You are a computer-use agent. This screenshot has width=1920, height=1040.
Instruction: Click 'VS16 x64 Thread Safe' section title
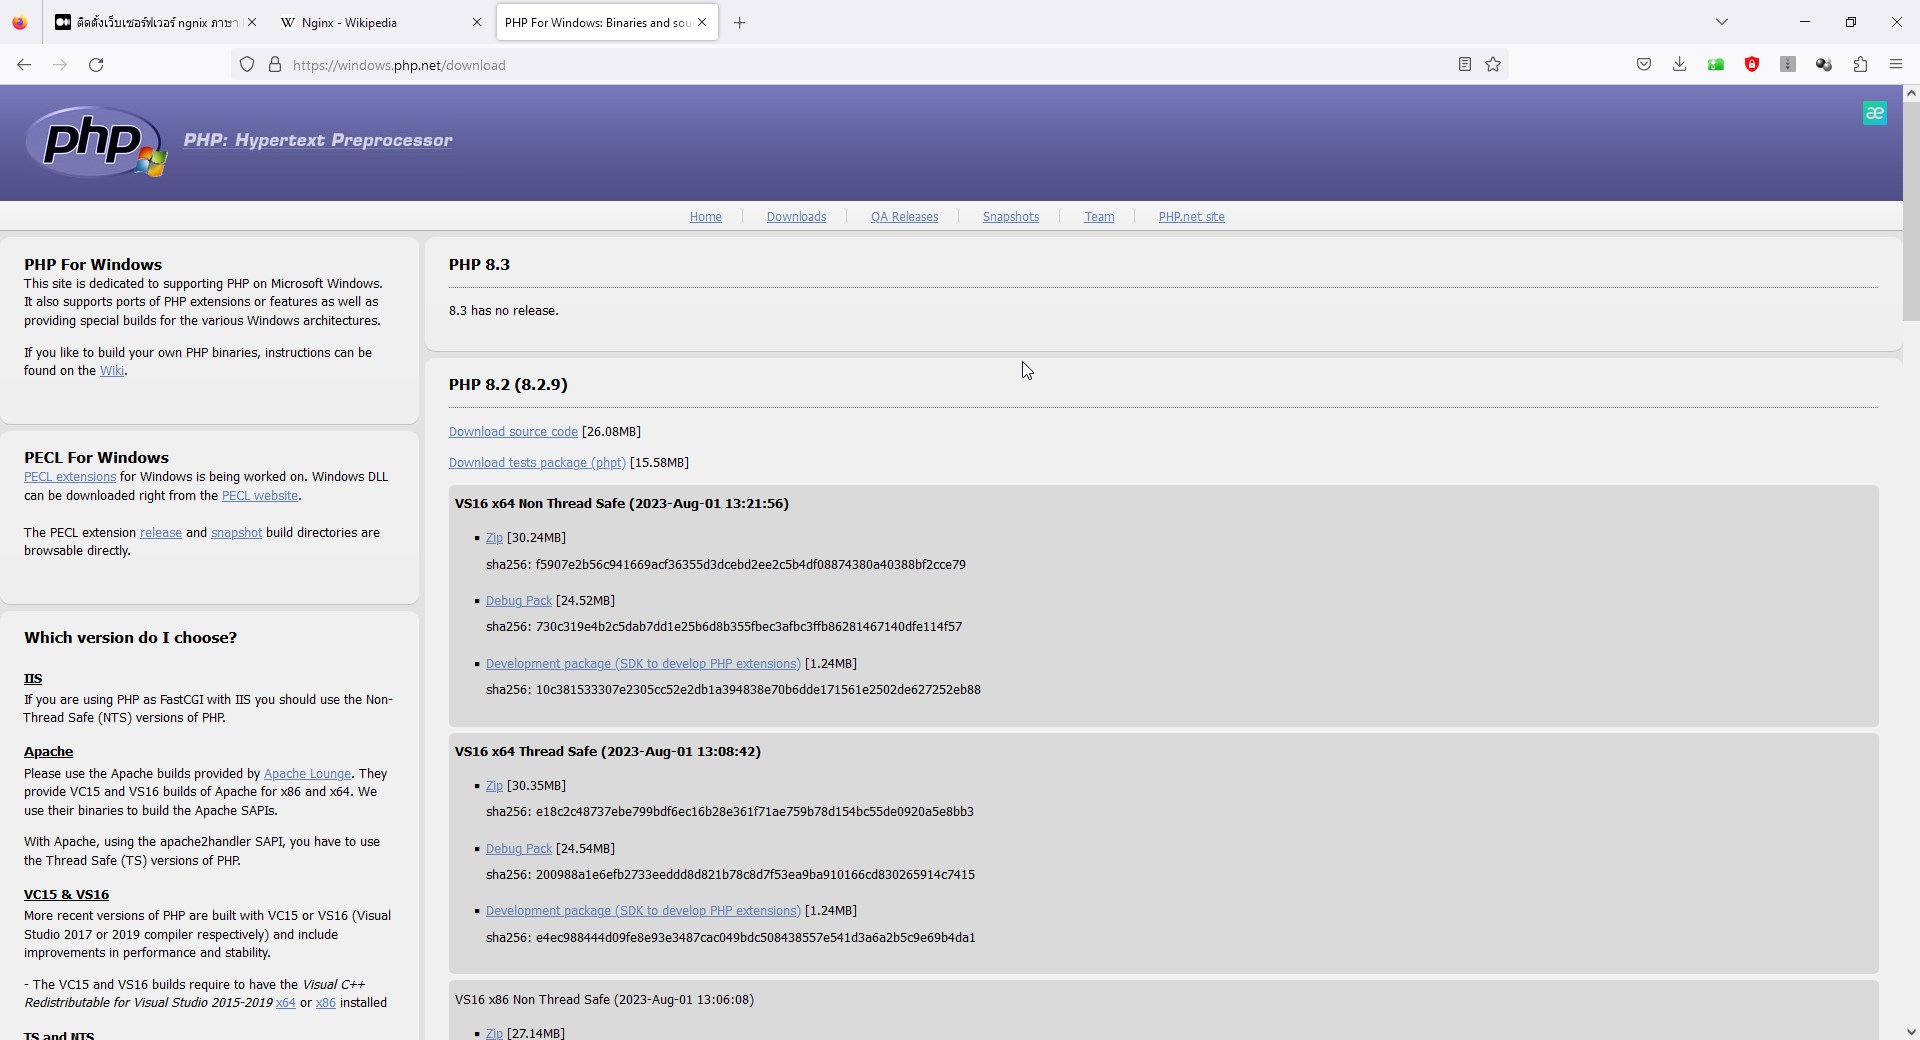(607, 752)
